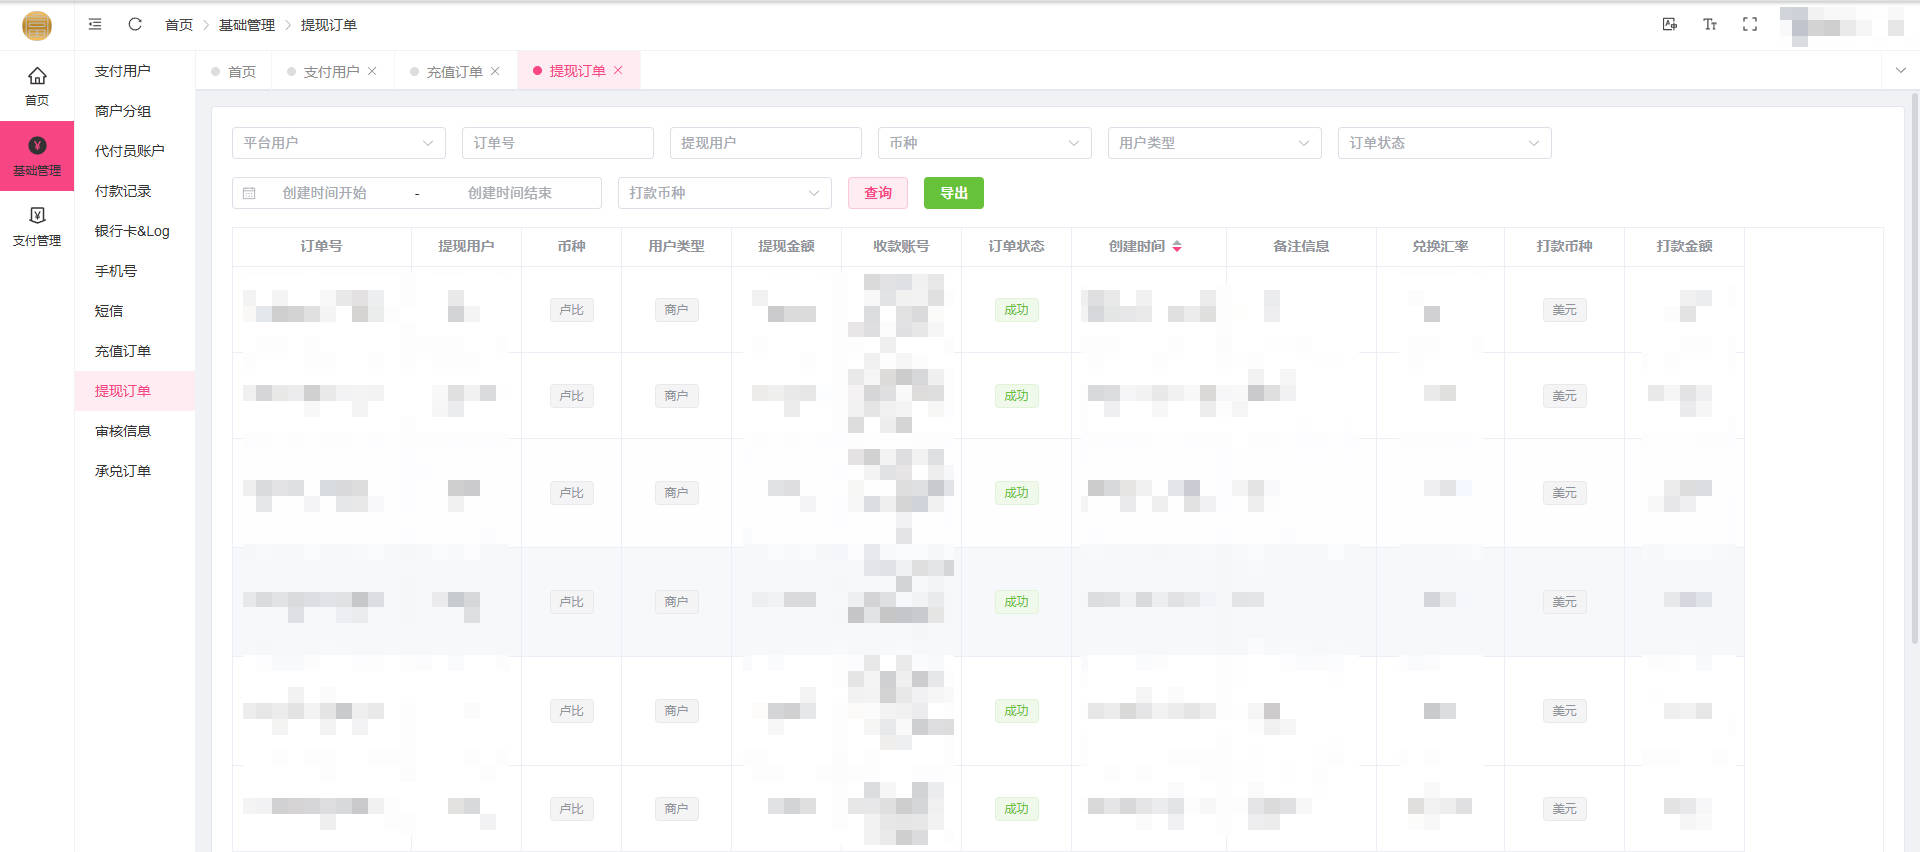Collapse the sidebar with the menu fold icon
The height and width of the screenshot is (852, 1920).
(x=95, y=24)
